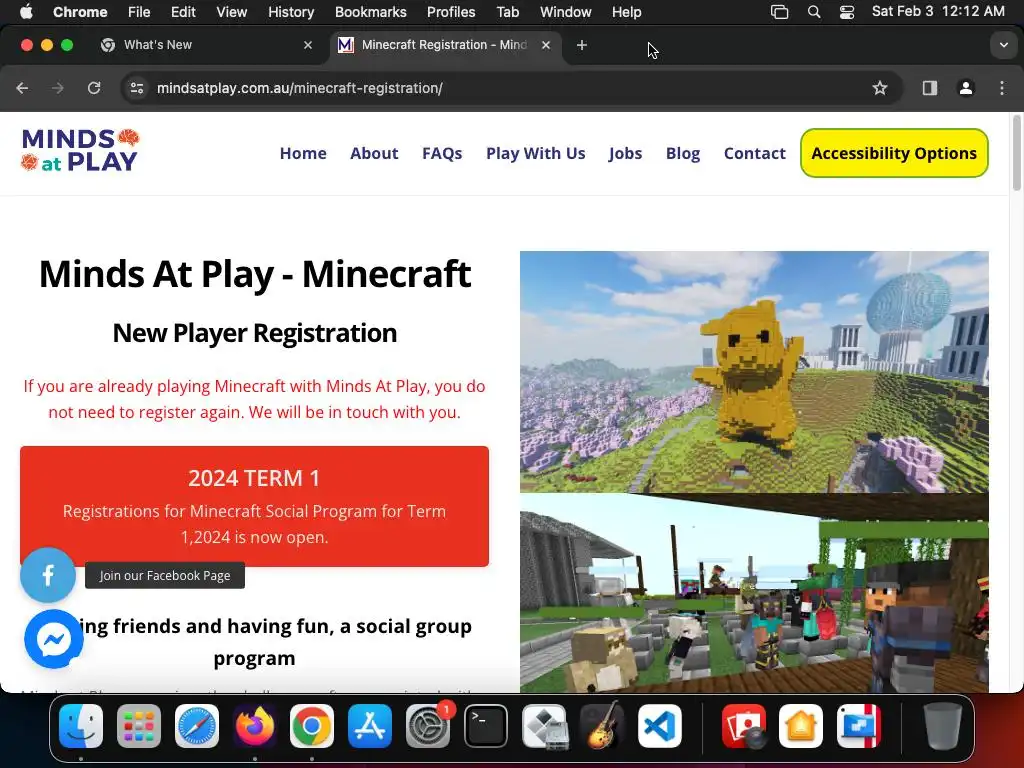The image size is (1024, 768).
Task: Open Spotlight search in menu bar
Action: pos(814,12)
